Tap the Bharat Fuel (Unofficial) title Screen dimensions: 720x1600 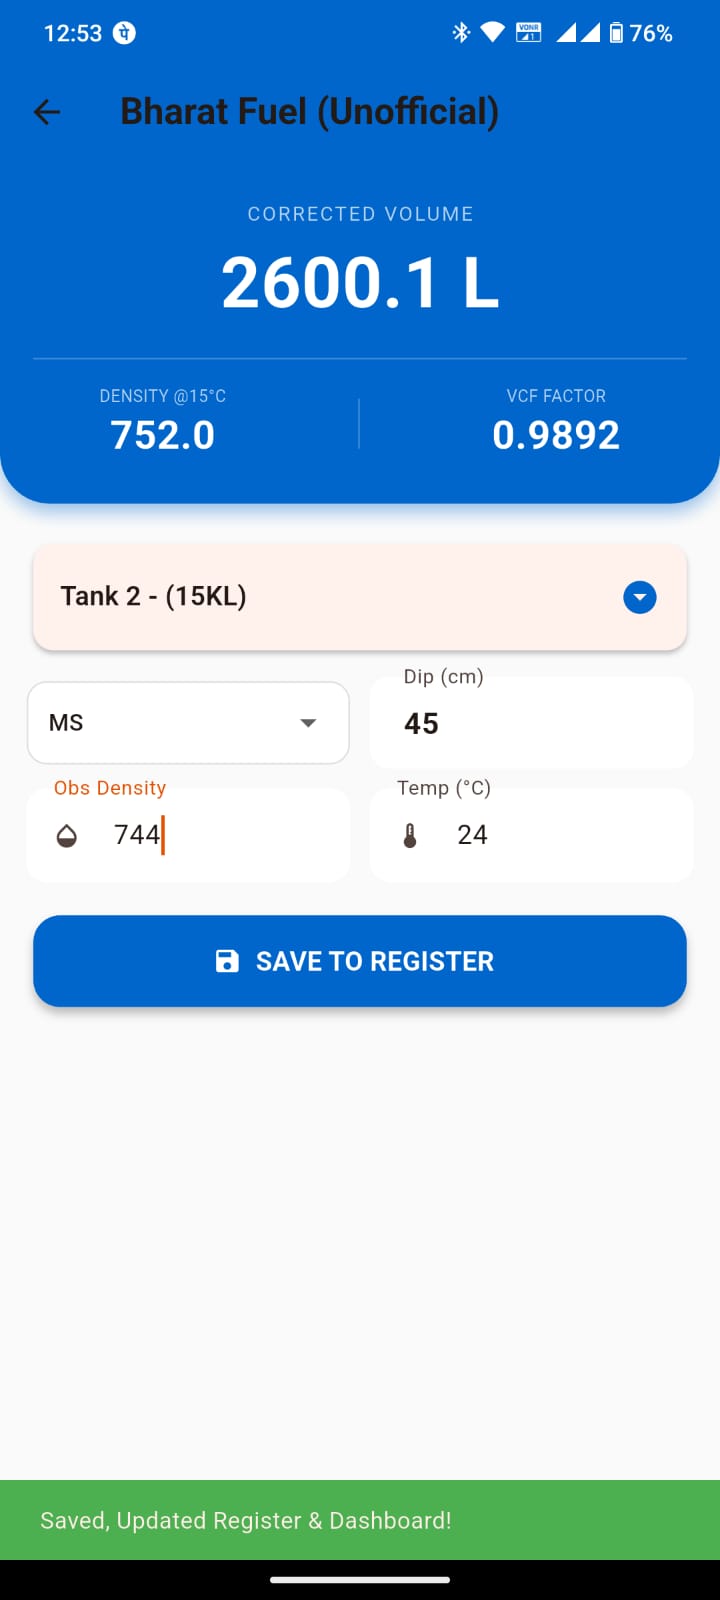click(x=309, y=112)
